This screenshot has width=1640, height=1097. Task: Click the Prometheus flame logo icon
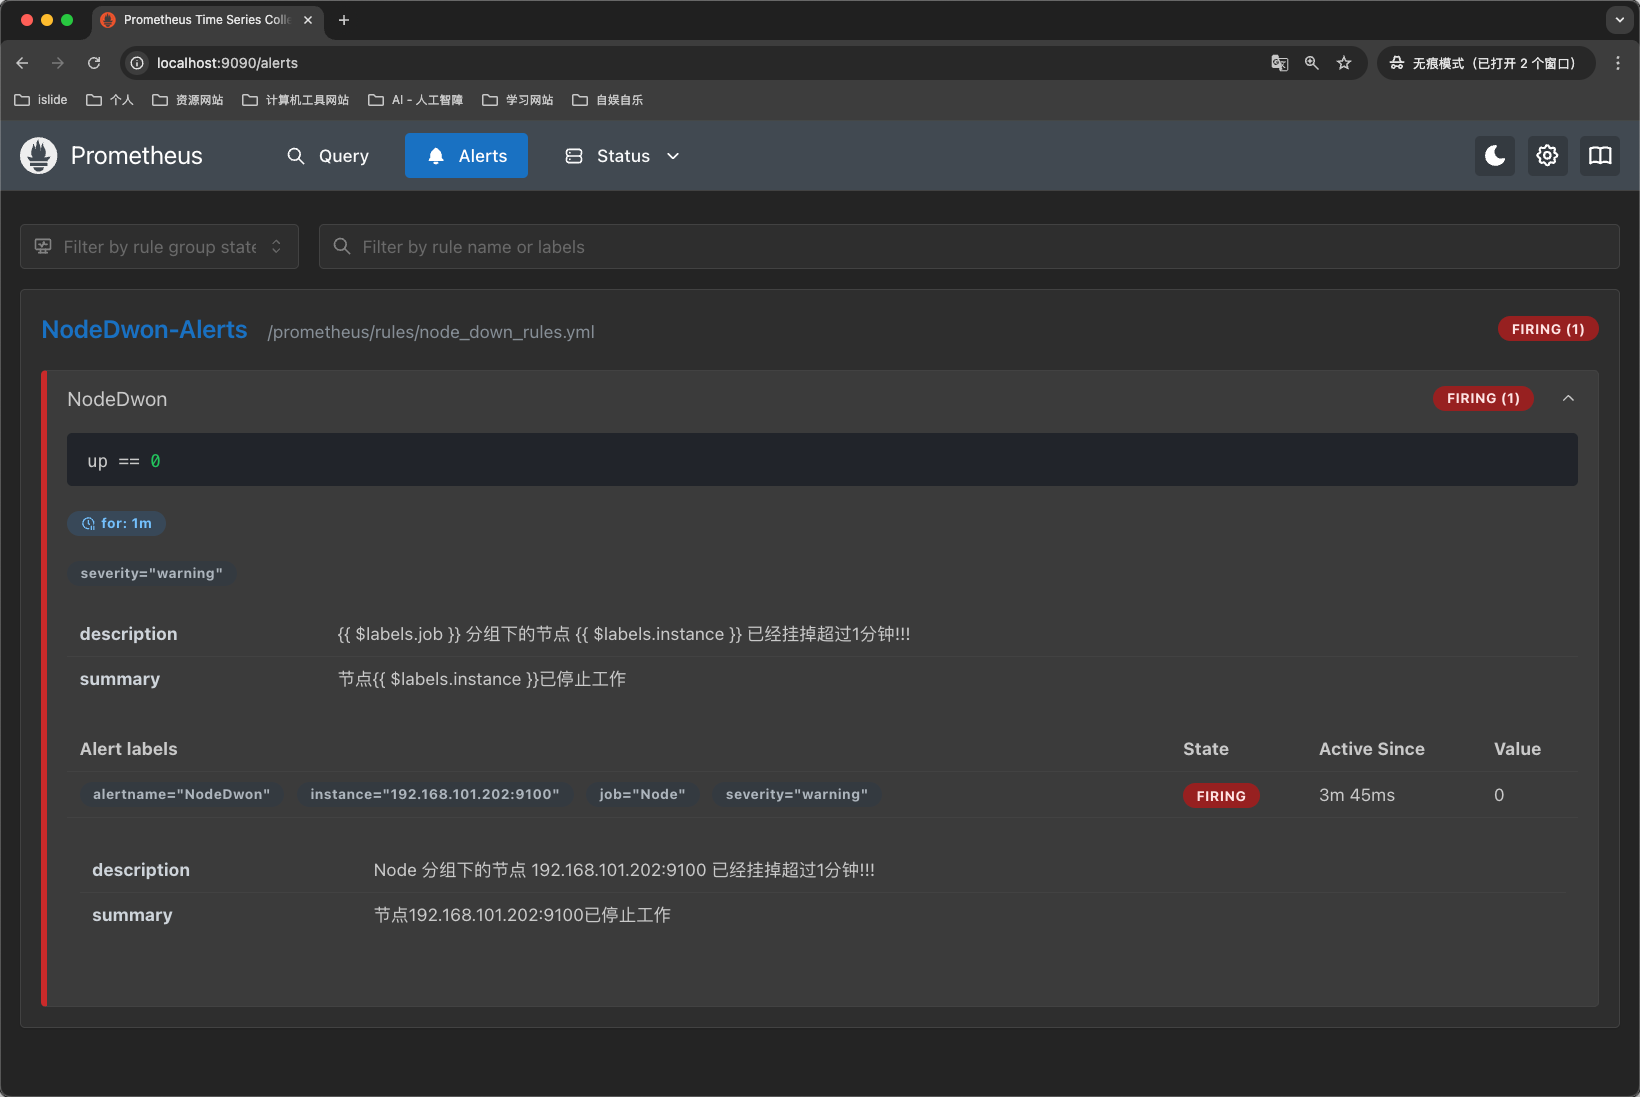pos(37,156)
